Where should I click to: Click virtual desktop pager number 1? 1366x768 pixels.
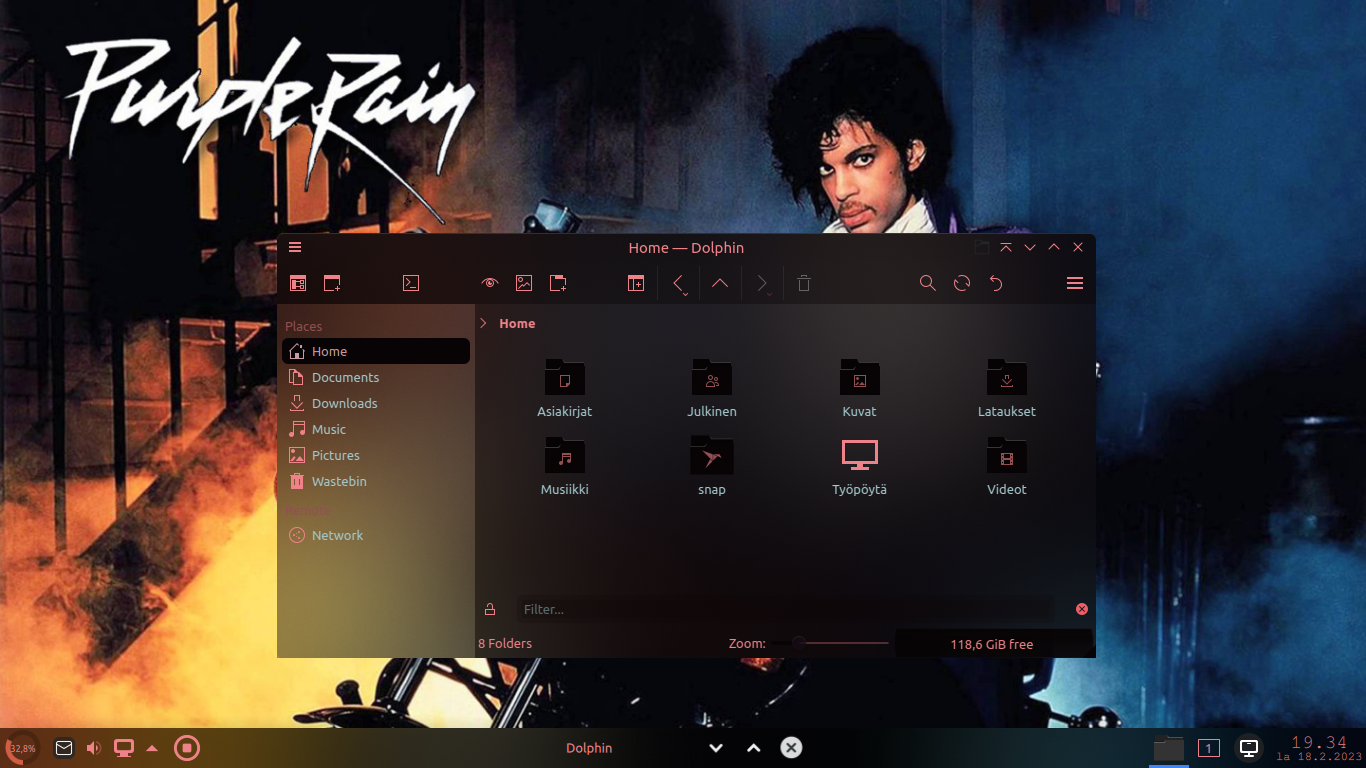1209,748
